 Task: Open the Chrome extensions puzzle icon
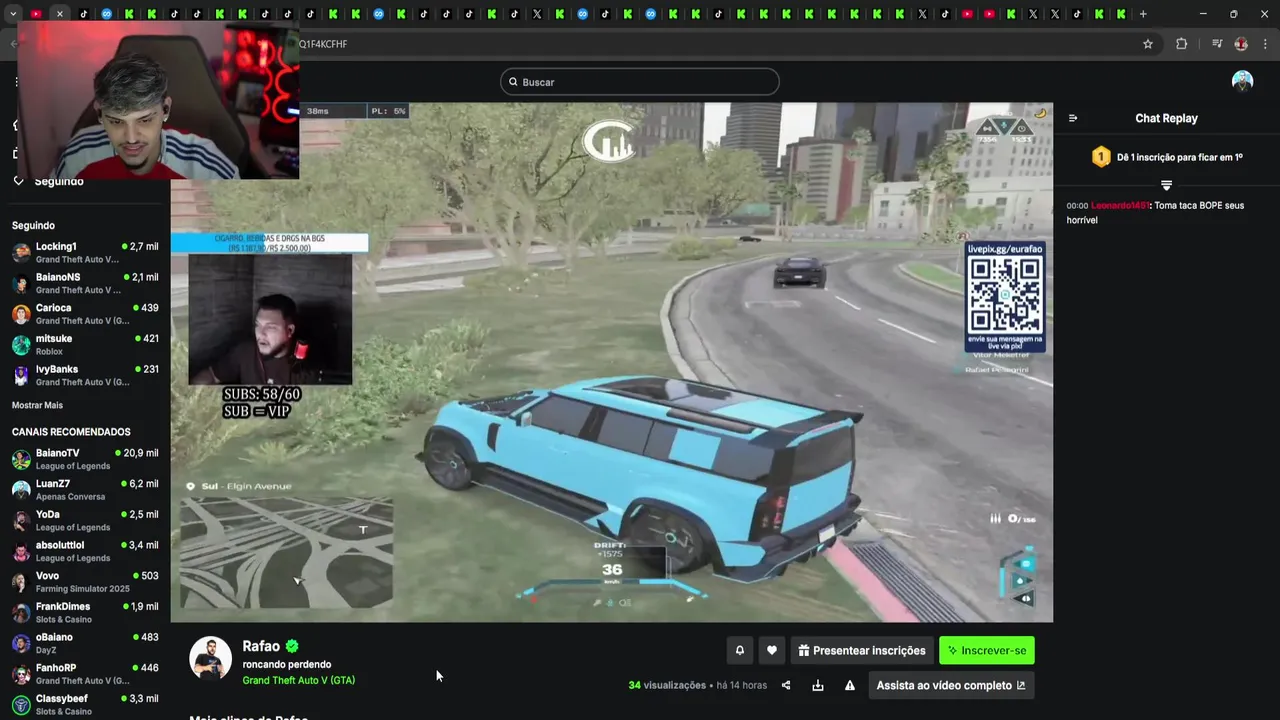[x=1182, y=44]
